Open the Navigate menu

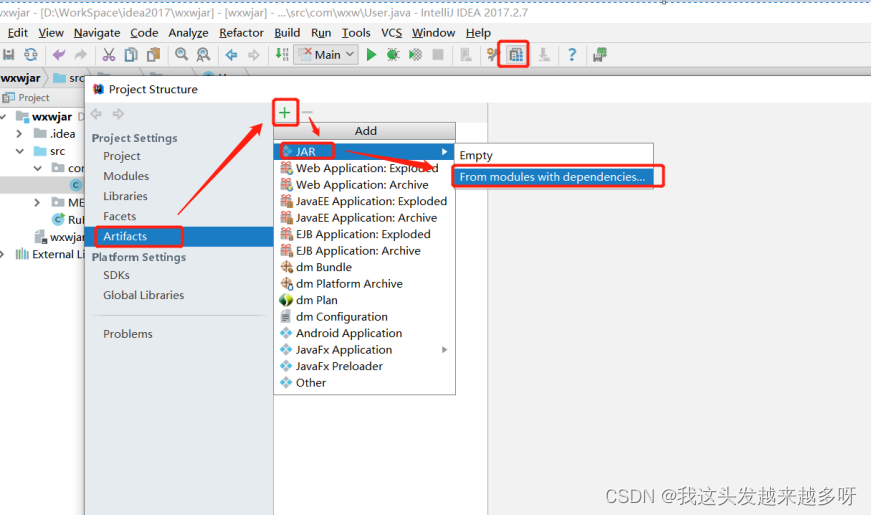97,33
